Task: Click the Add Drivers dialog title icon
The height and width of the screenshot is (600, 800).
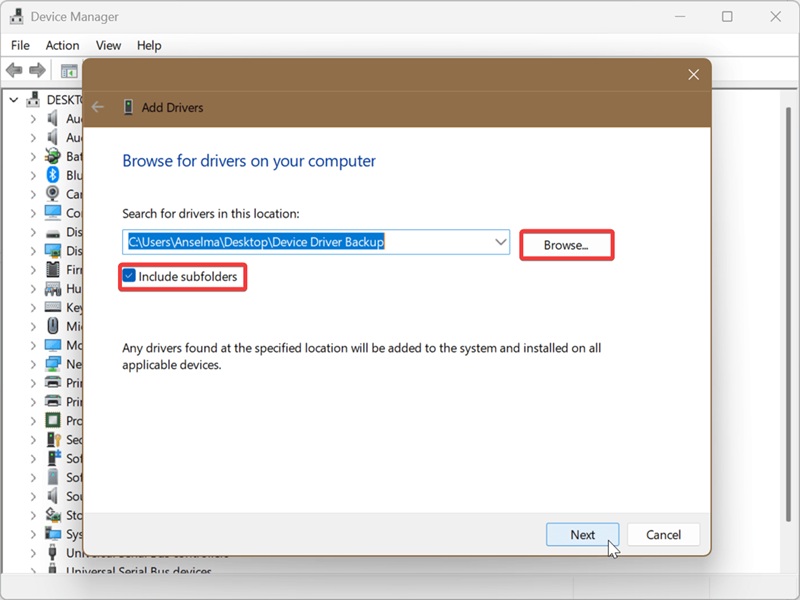Action: pos(128,107)
